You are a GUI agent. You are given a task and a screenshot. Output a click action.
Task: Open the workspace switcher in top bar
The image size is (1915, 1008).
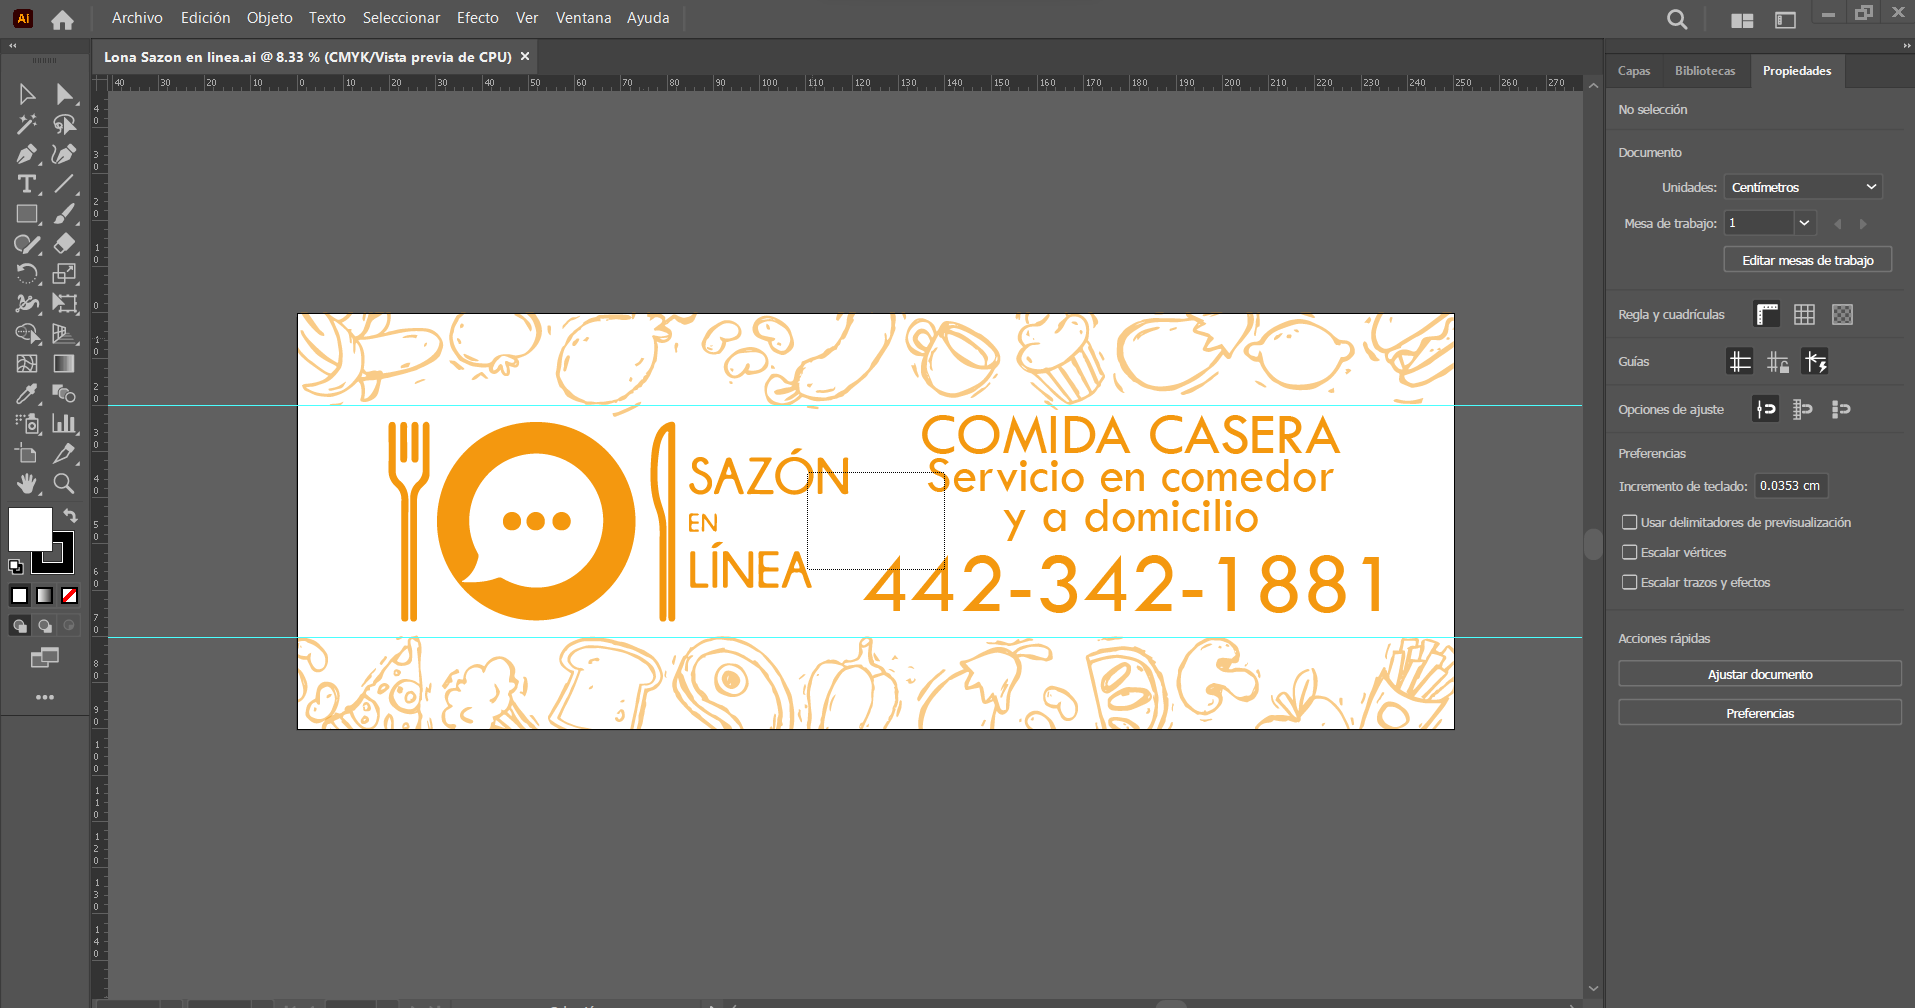click(1742, 19)
